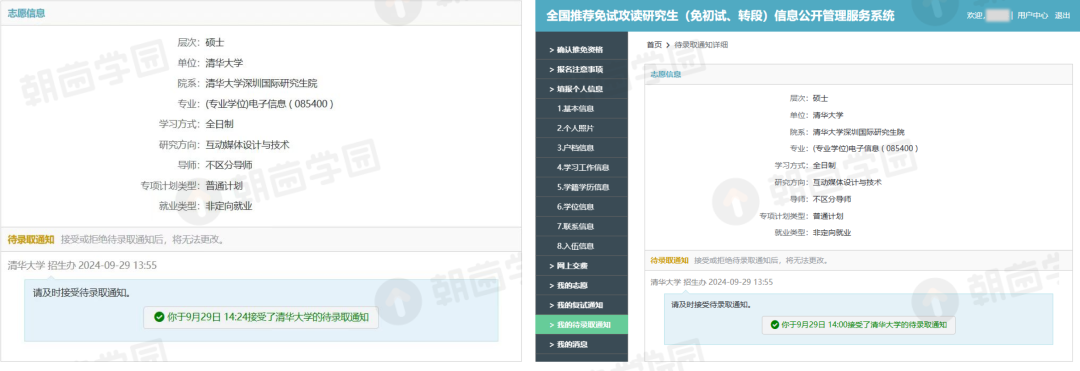The image size is (1080, 371).
Task: Go to 我的复试通知 menu item
Action: point(581,305)
